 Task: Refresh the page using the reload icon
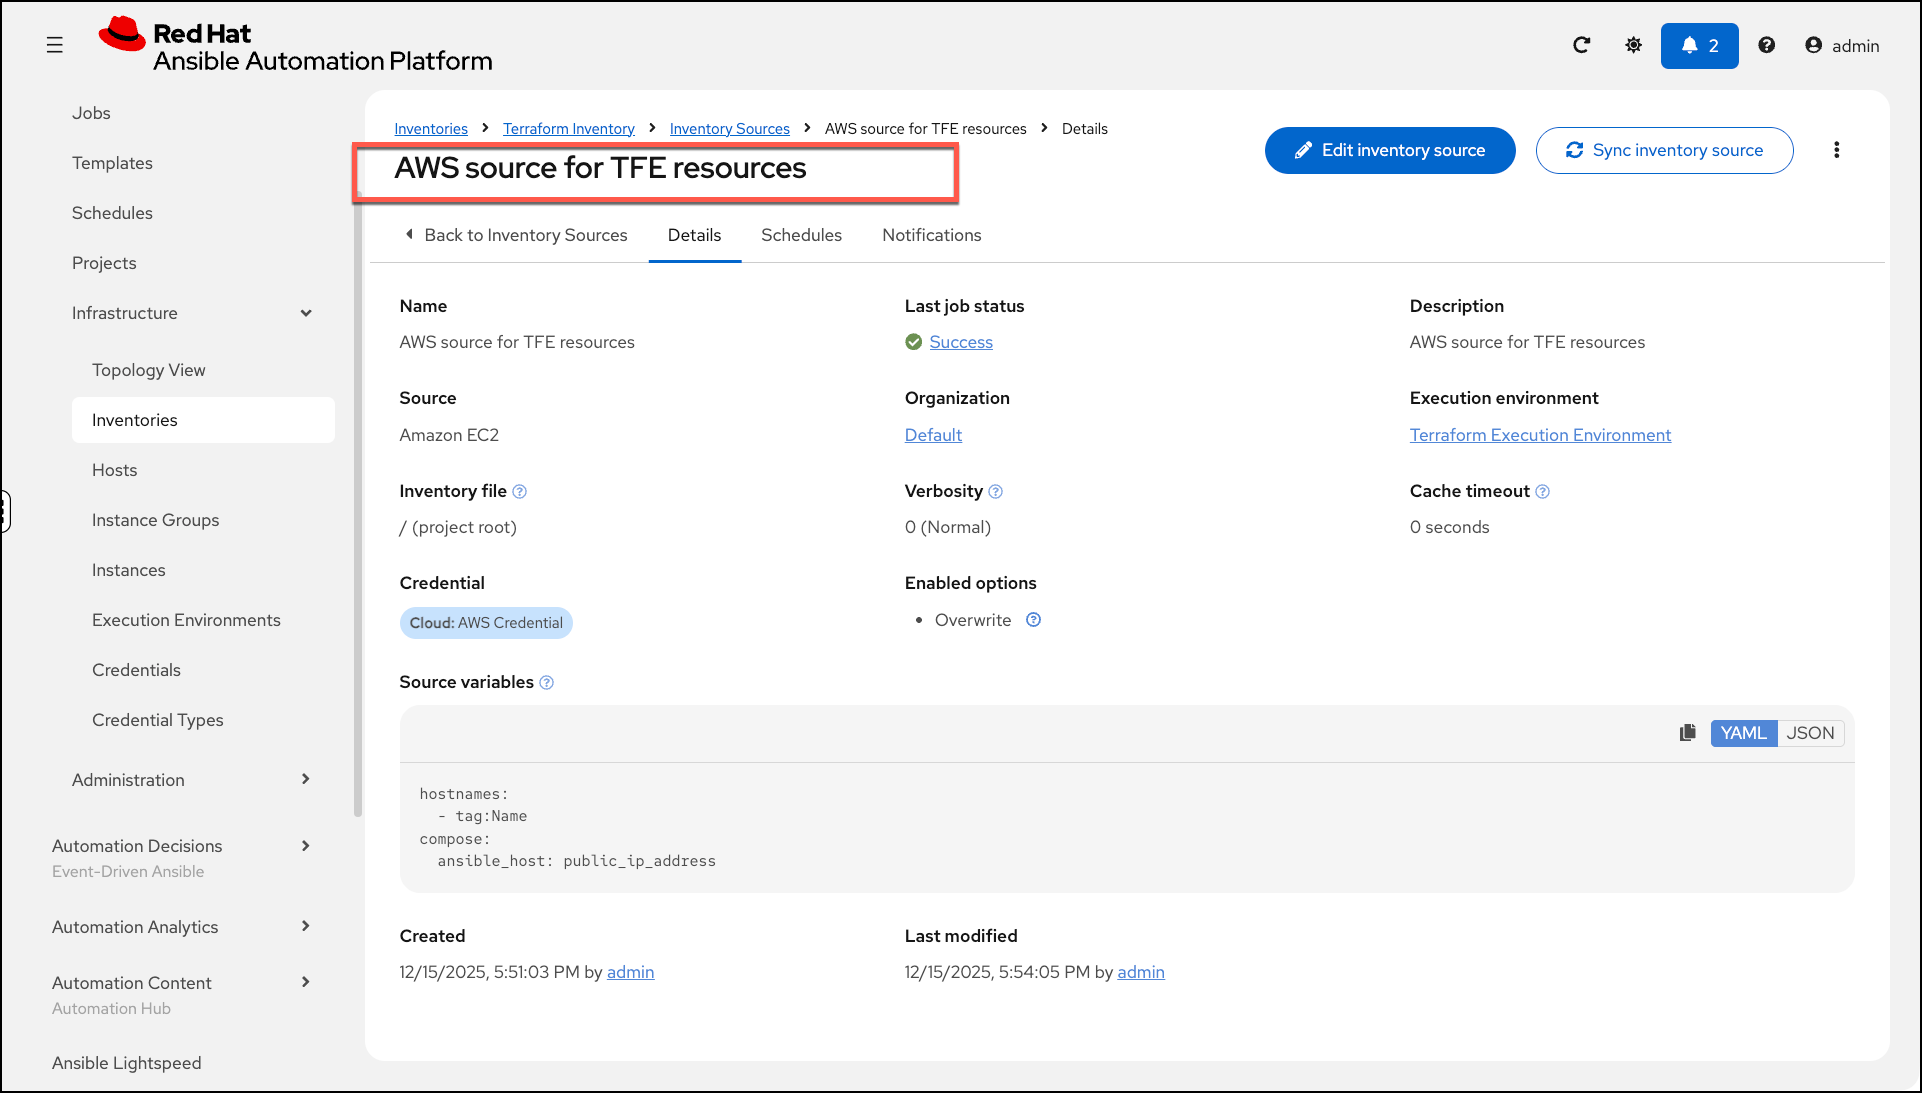pyautogui.click(x=1581, y=45)
